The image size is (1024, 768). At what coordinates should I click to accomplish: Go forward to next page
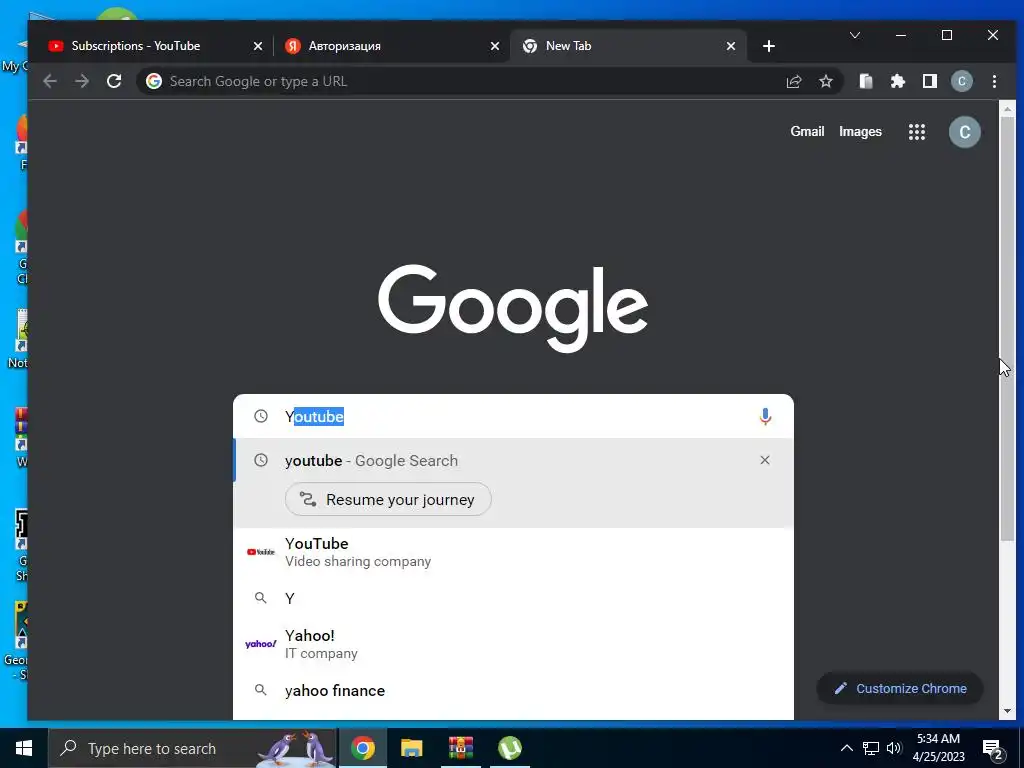82,81
